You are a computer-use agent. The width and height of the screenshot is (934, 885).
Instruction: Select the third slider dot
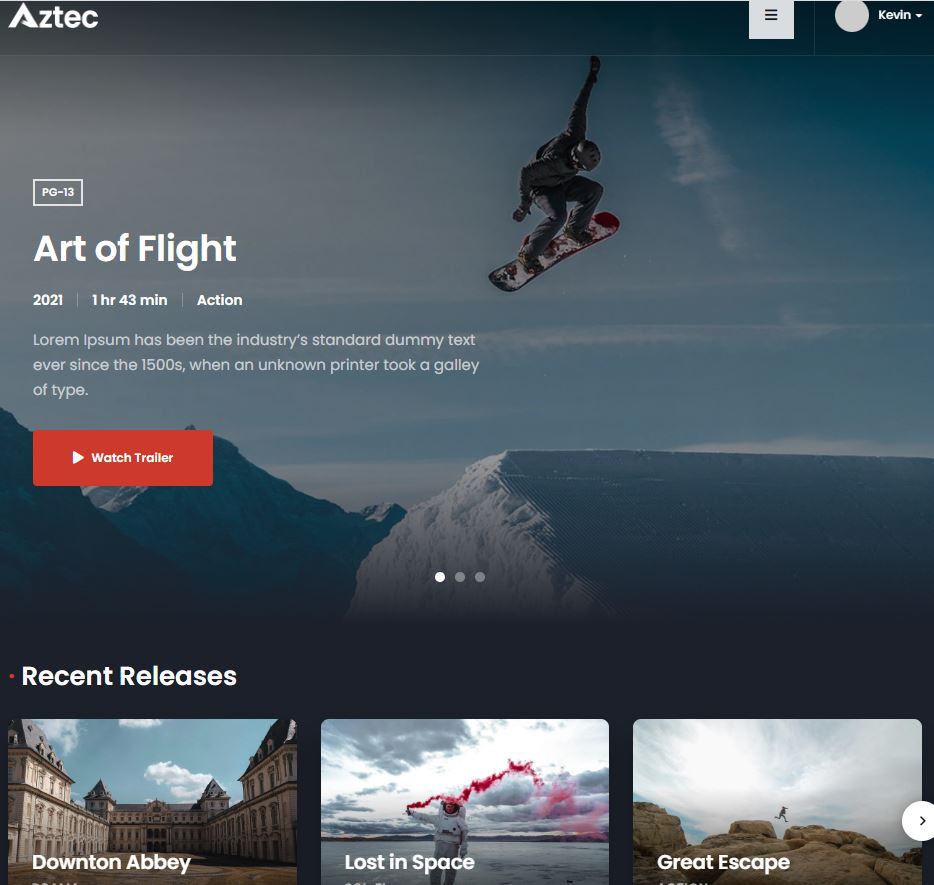point(480,577)
